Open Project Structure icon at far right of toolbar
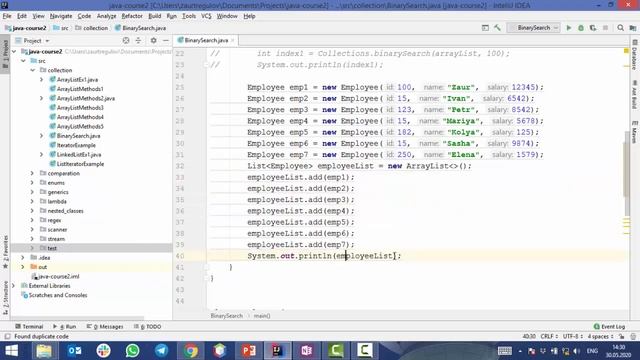Screen dimensions: 640x360 633,28
